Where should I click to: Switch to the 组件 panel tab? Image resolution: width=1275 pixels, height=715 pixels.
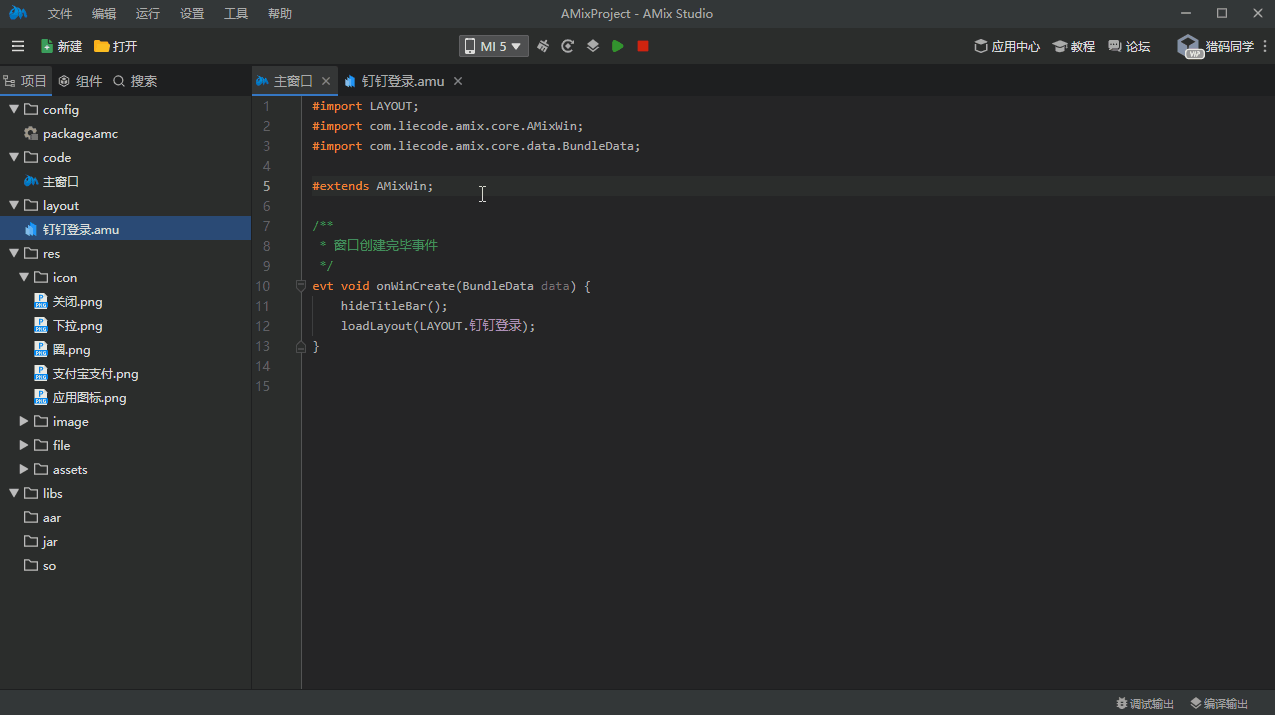pyautogui.click(x=80, y=81)
